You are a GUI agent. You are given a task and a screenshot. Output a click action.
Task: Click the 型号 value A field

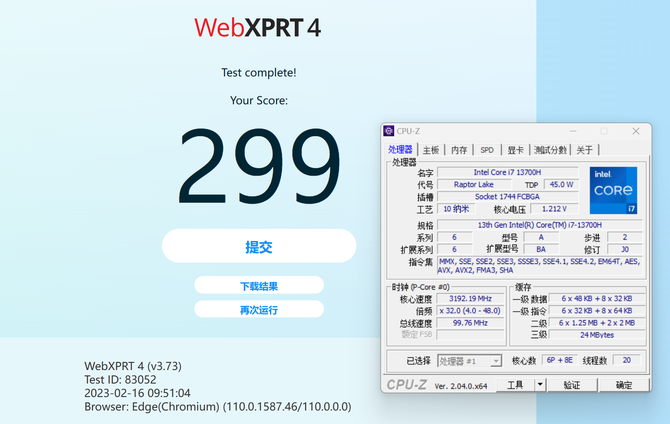pyautogui.click(x=541, y=237)
